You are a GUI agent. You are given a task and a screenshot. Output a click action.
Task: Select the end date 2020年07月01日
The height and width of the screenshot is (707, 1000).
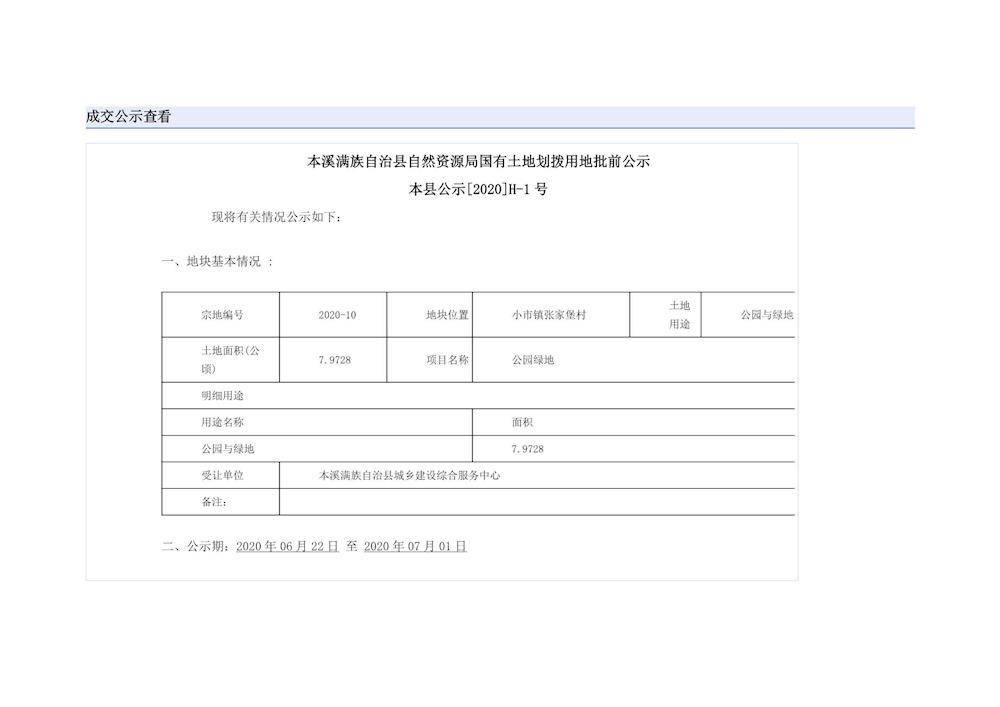[x=415, y=546]
